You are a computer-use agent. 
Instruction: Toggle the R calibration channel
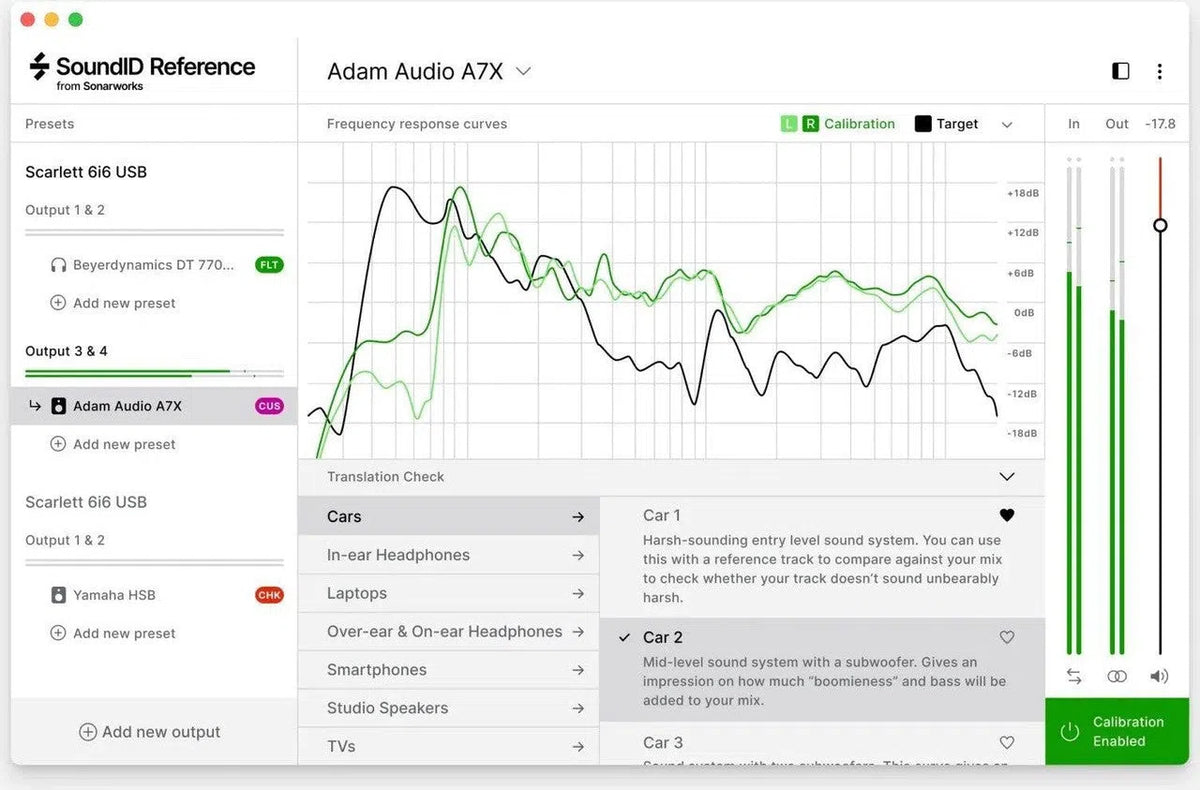tap(812, 123)
